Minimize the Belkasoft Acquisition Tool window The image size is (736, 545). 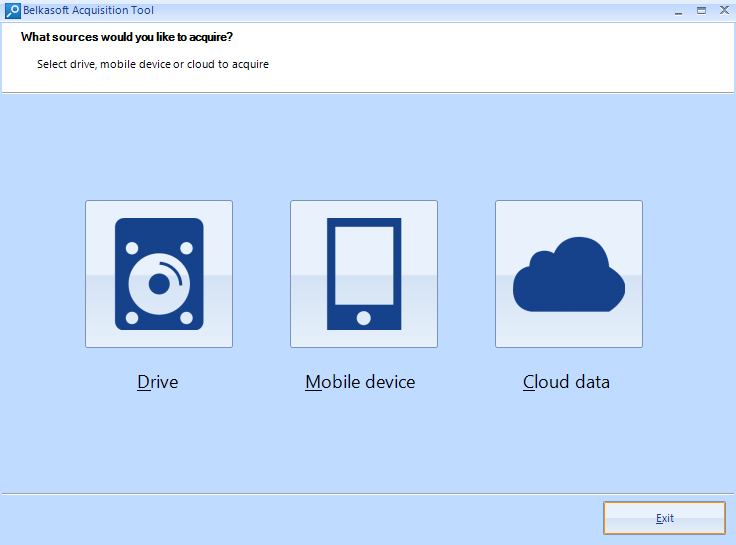[678, 11]
